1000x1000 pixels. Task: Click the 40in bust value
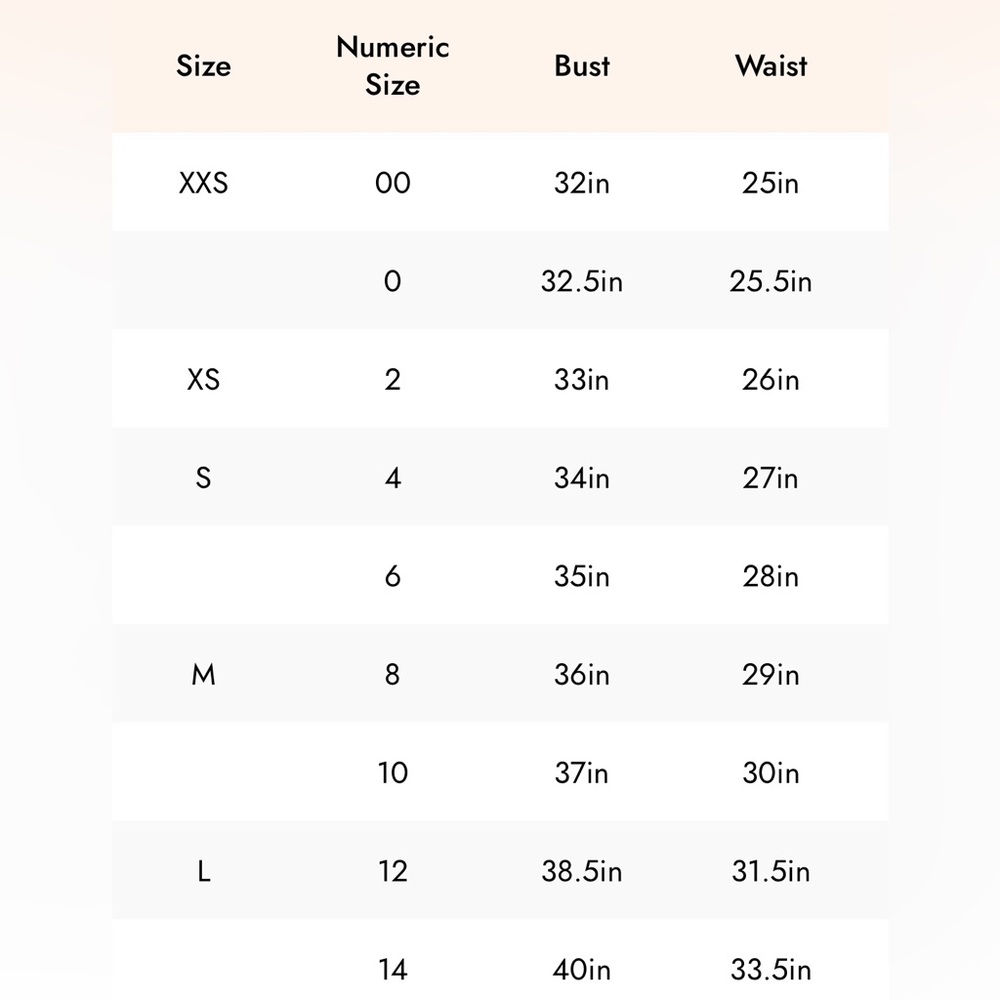[x=582, y=969]
